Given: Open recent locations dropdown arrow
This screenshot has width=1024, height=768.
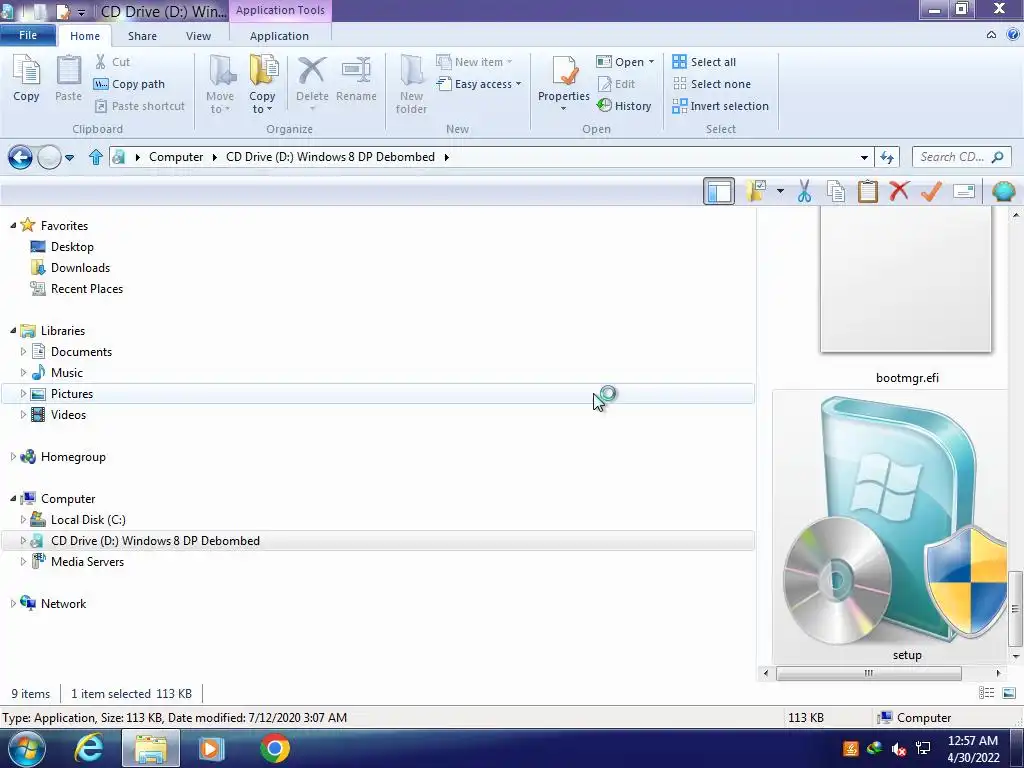Looking at the screenshot, I should pos(70,157).
